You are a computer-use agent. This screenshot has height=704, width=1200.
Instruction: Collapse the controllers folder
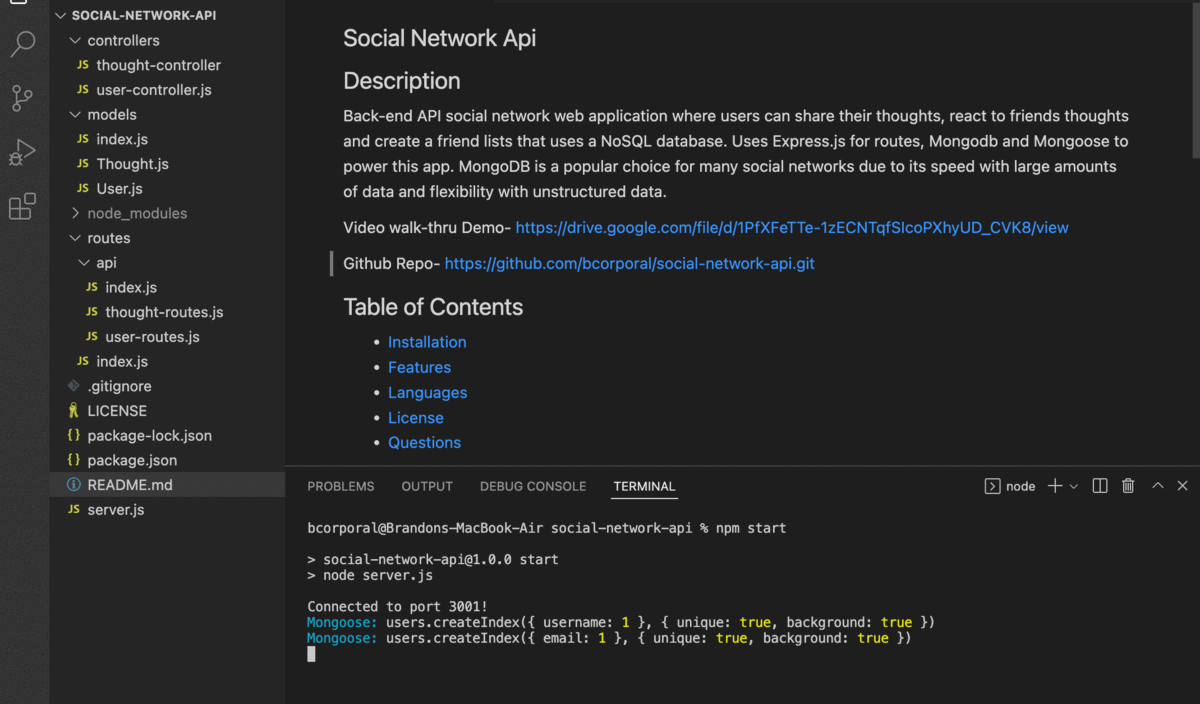(x=123, y=41)
